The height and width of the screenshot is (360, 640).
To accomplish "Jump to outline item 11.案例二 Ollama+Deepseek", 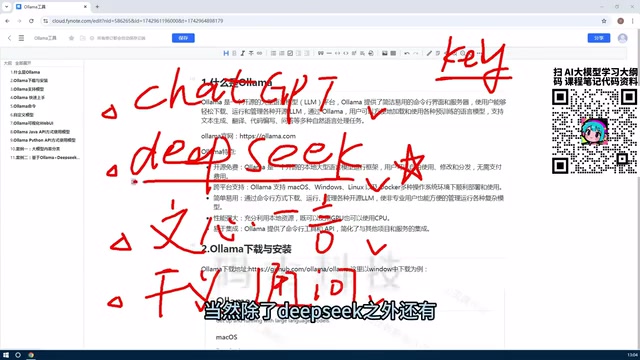I will click(45, 158).
